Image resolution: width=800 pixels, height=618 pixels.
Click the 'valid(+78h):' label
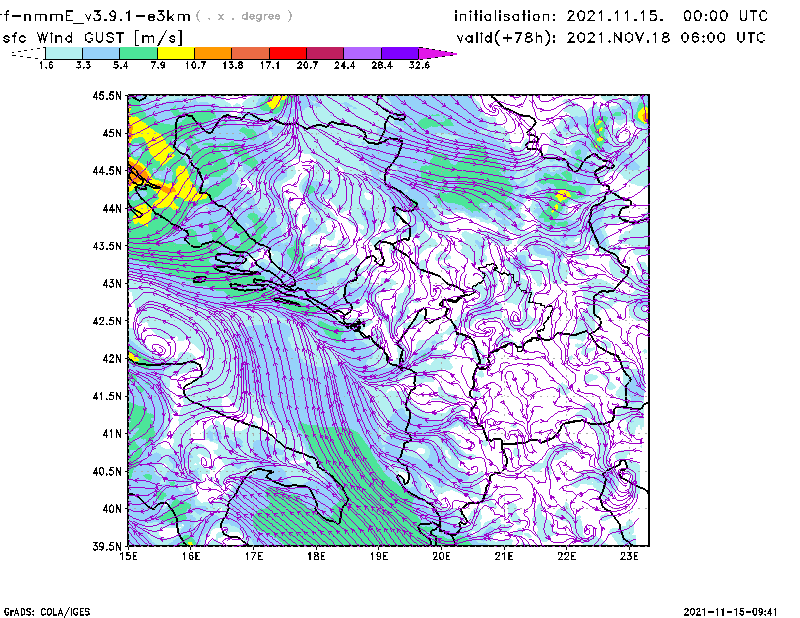point(507,38)
